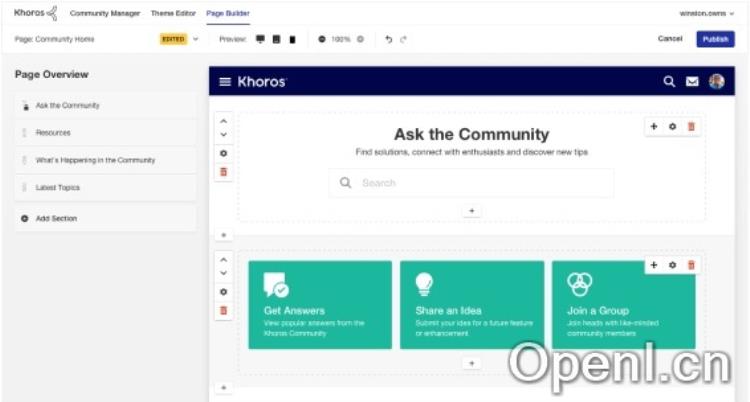Expand the EDITED status dropdown
750x402 pixels.
195,39
